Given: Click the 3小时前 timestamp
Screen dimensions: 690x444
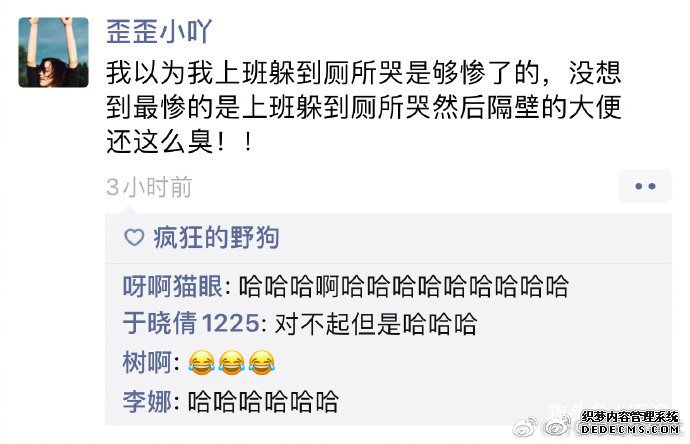Looking at the screenshot, I should click(149, 187).
